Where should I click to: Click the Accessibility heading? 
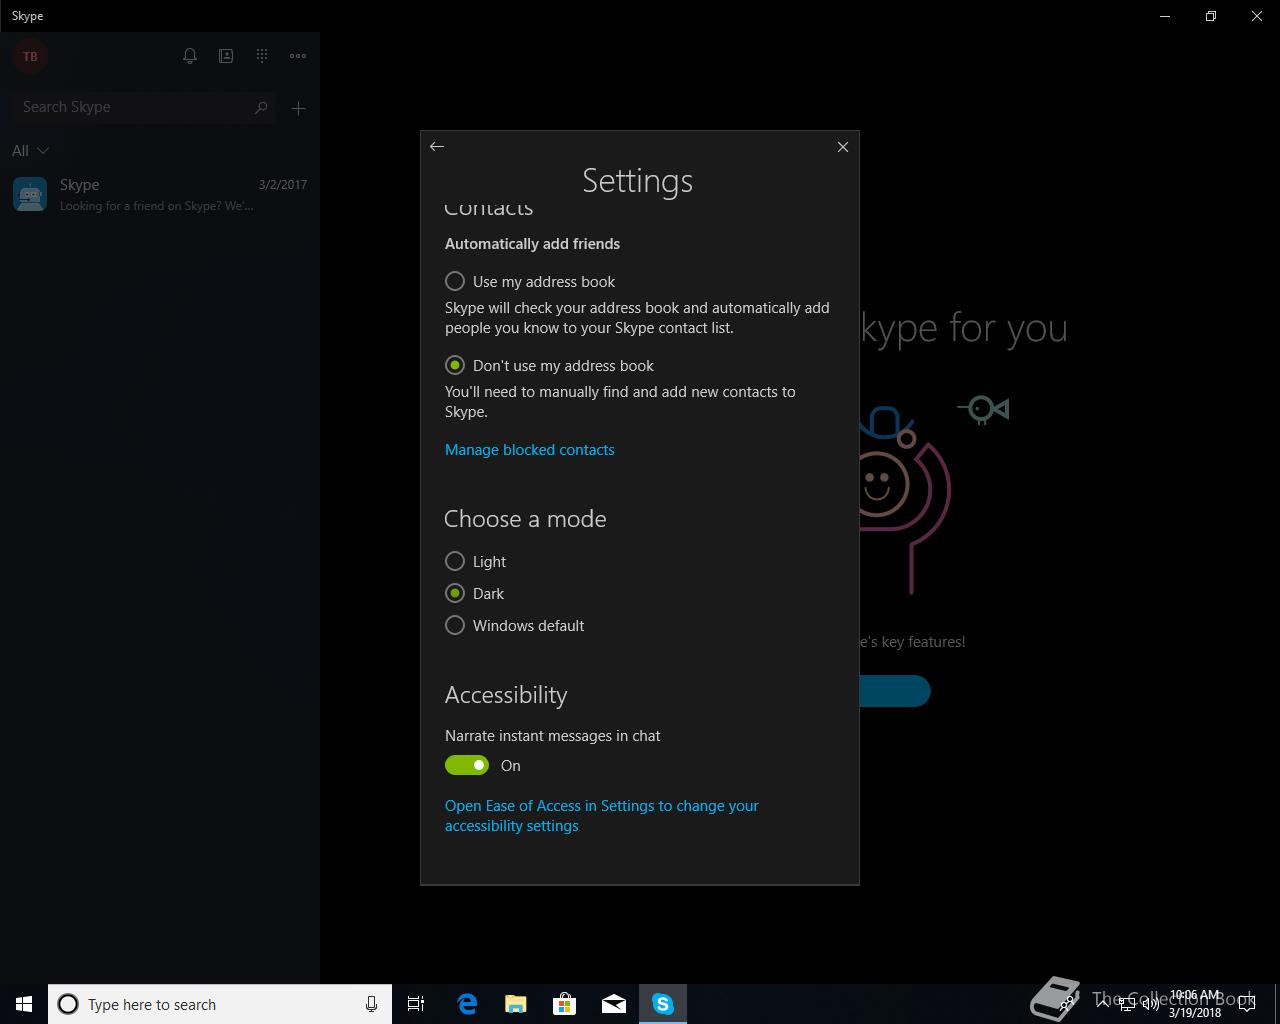pos(506,695)
